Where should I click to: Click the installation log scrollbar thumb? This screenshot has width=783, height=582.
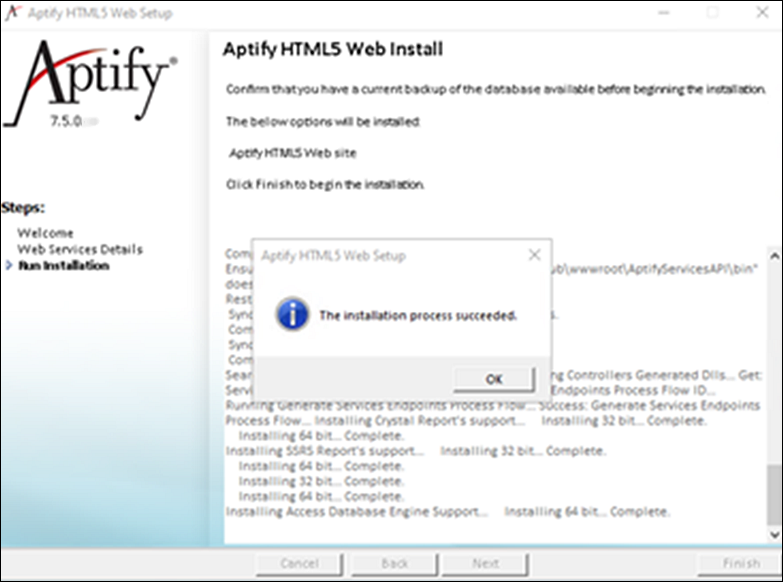[774, 495]
